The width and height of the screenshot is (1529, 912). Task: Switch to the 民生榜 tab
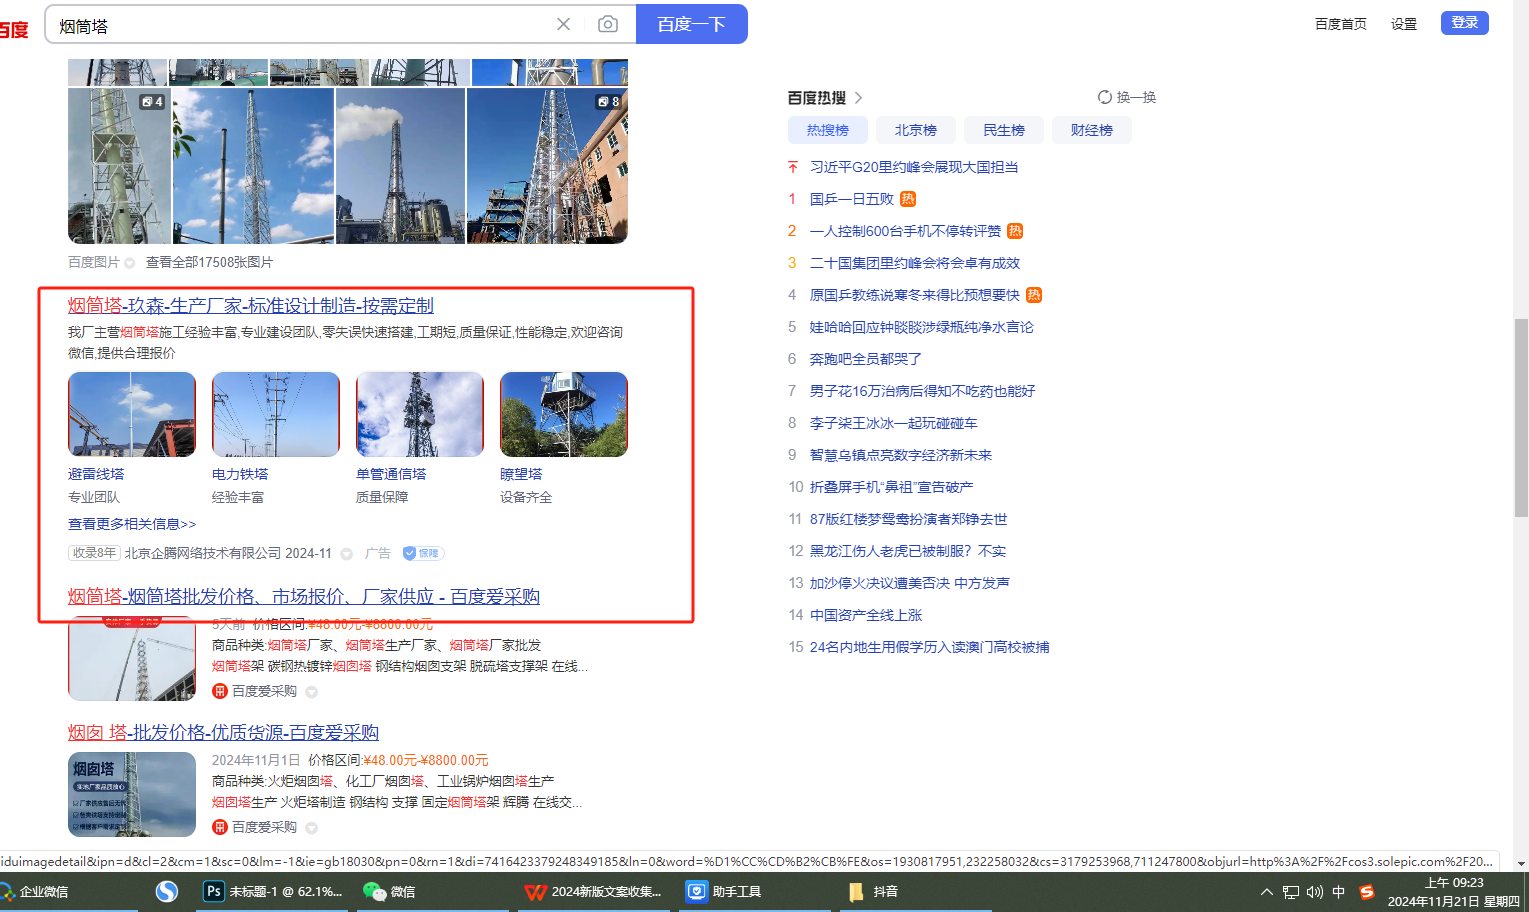click(1004, 130)
